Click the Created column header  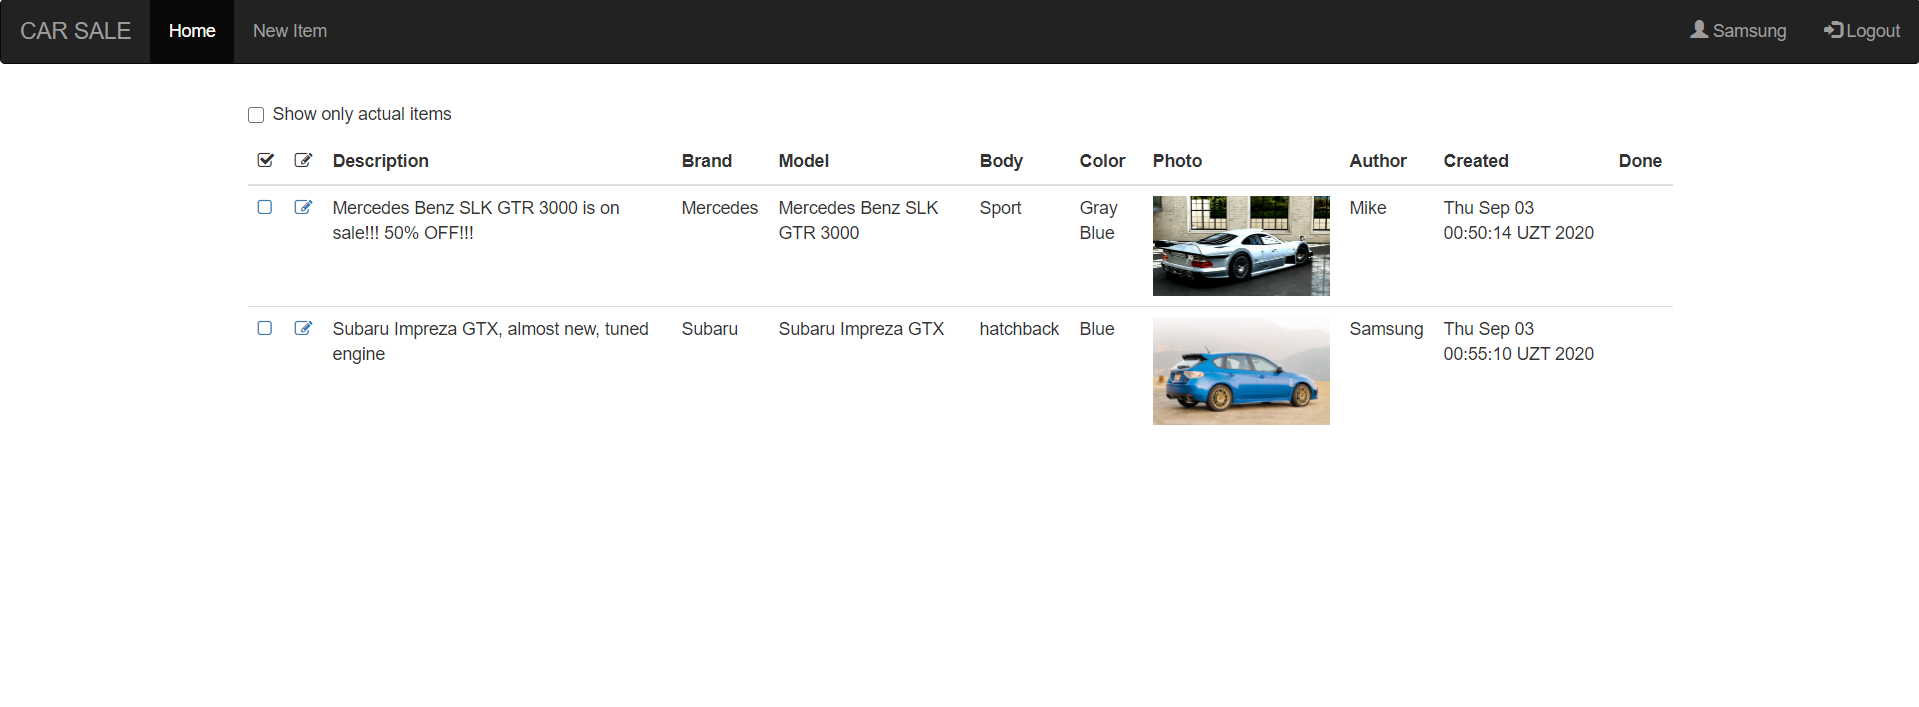(x=1475, y=161)
